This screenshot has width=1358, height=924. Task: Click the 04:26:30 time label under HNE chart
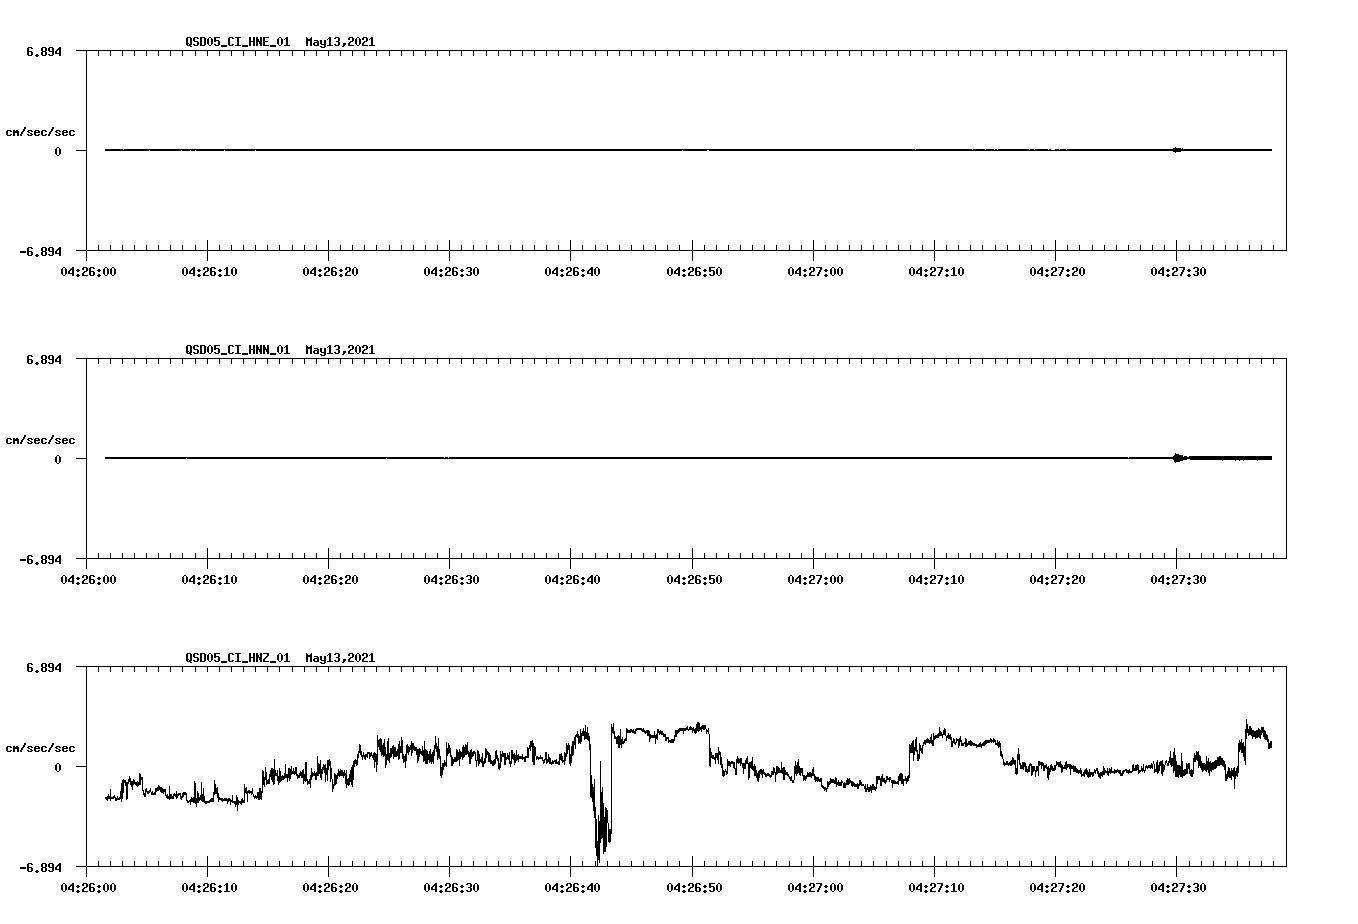pyautogui.click(x=450, y=271)
